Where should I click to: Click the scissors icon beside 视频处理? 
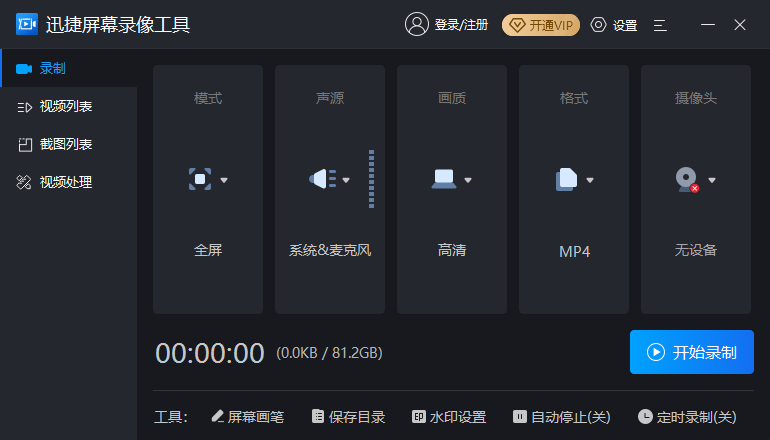click(24, 182)
